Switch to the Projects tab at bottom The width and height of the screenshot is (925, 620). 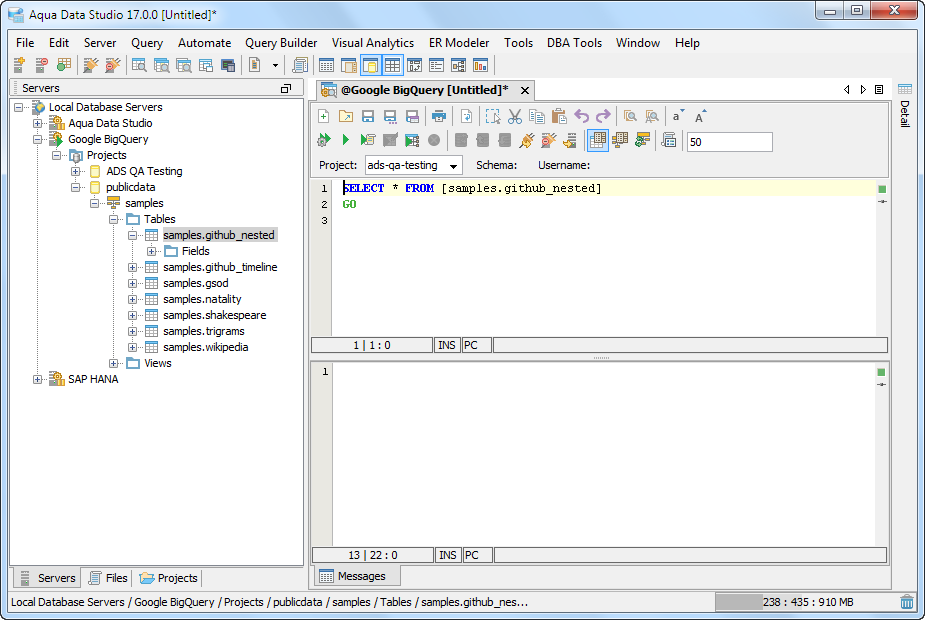(169, 578)
